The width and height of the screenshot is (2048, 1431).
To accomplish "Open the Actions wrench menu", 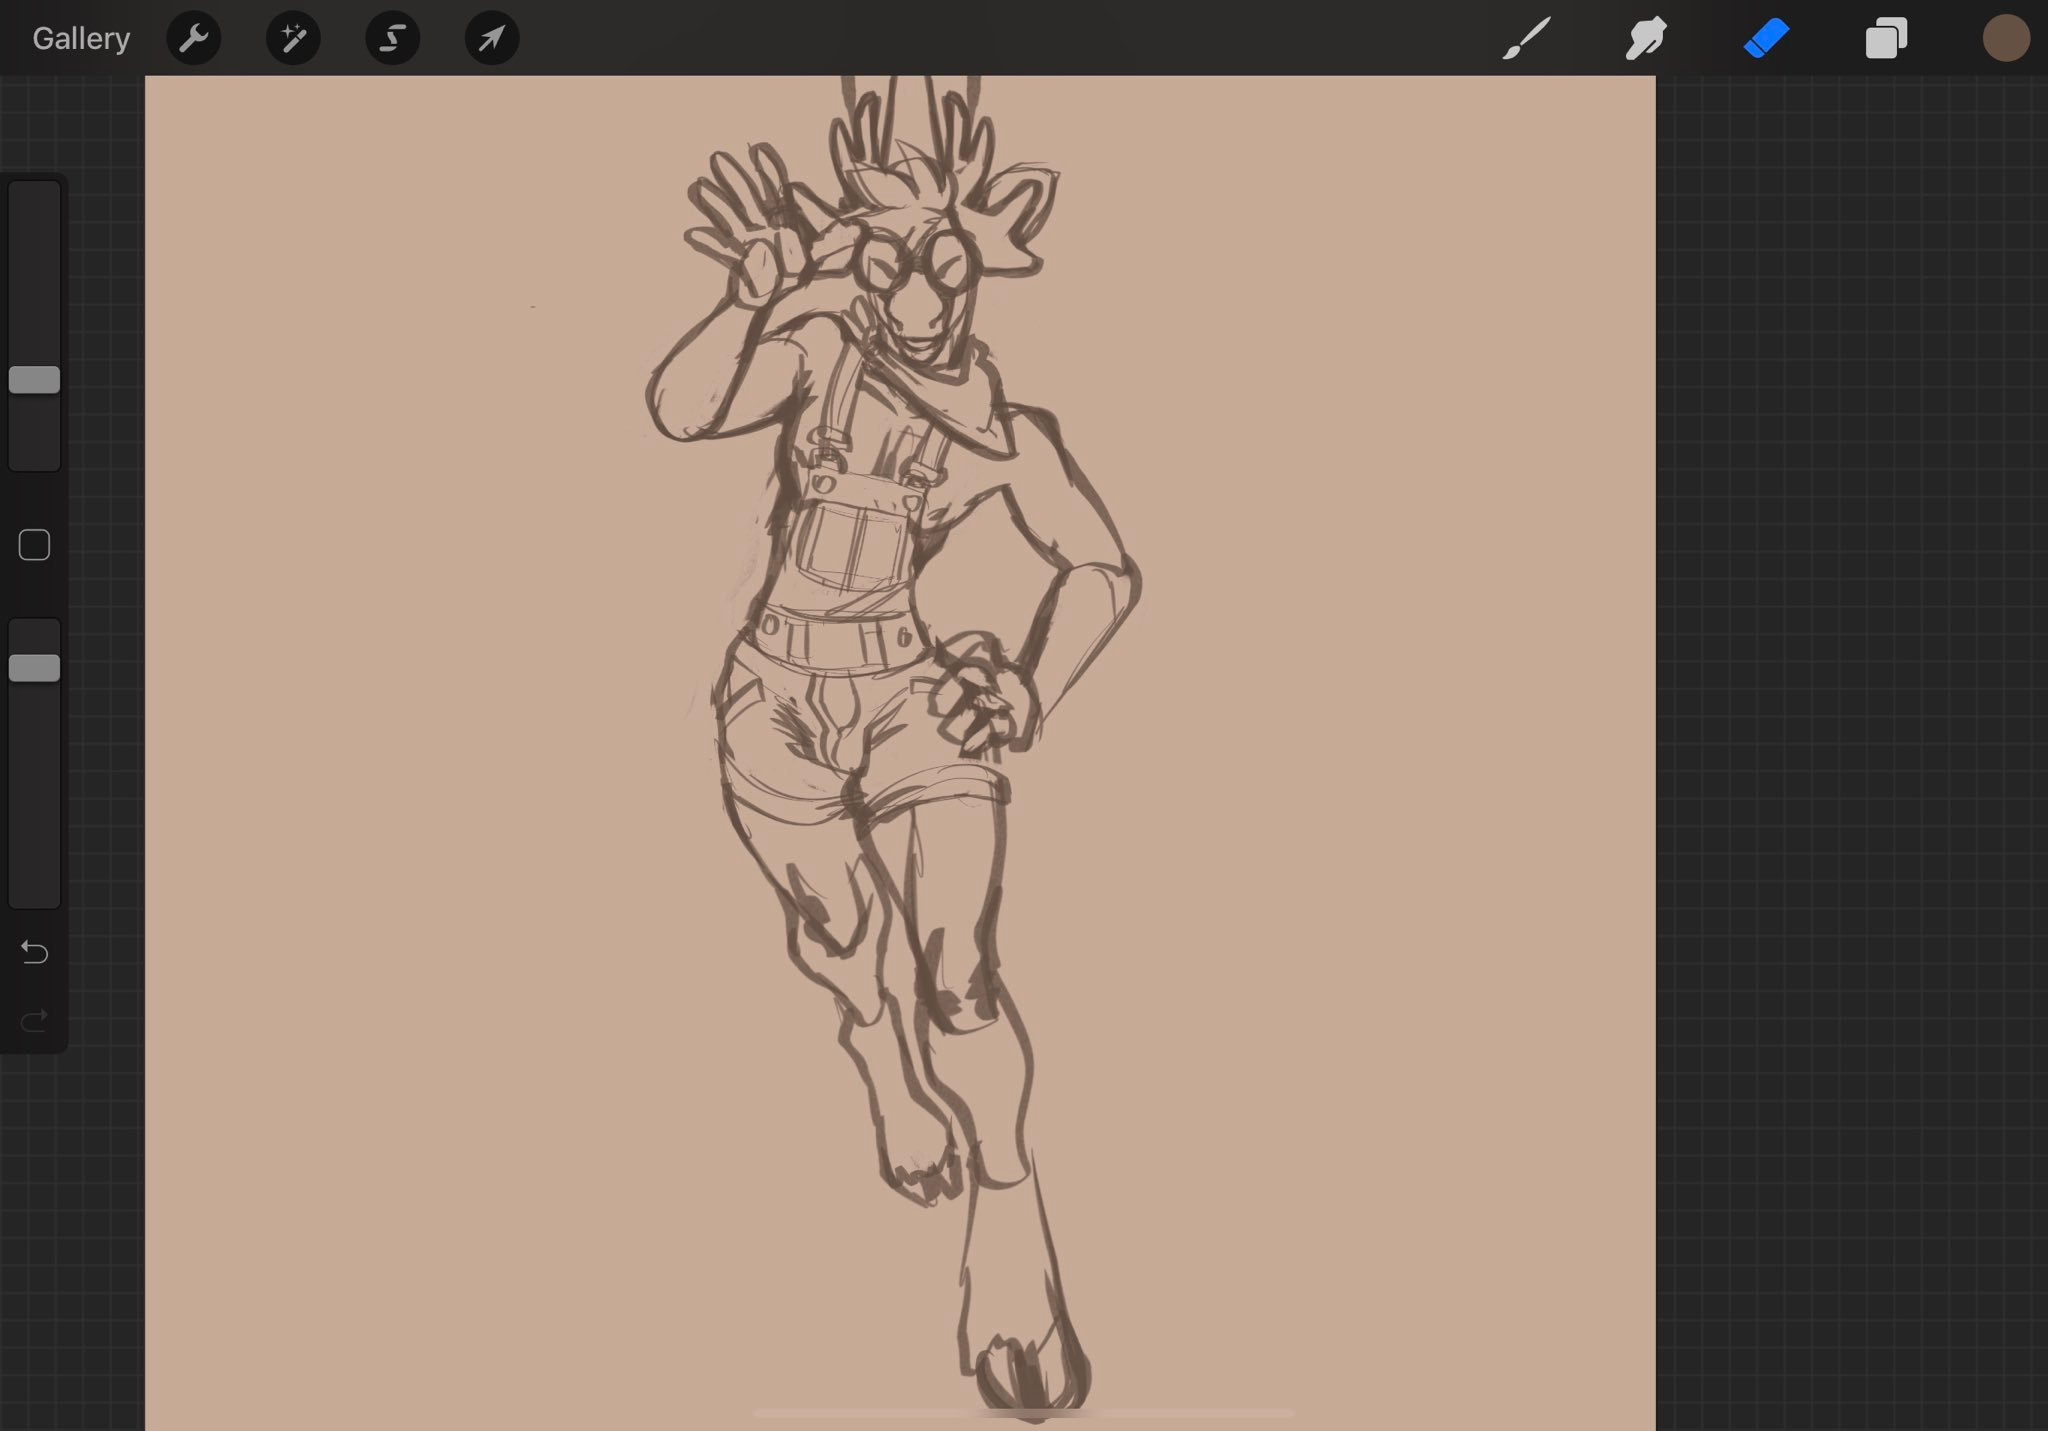I will click(193, 39).
